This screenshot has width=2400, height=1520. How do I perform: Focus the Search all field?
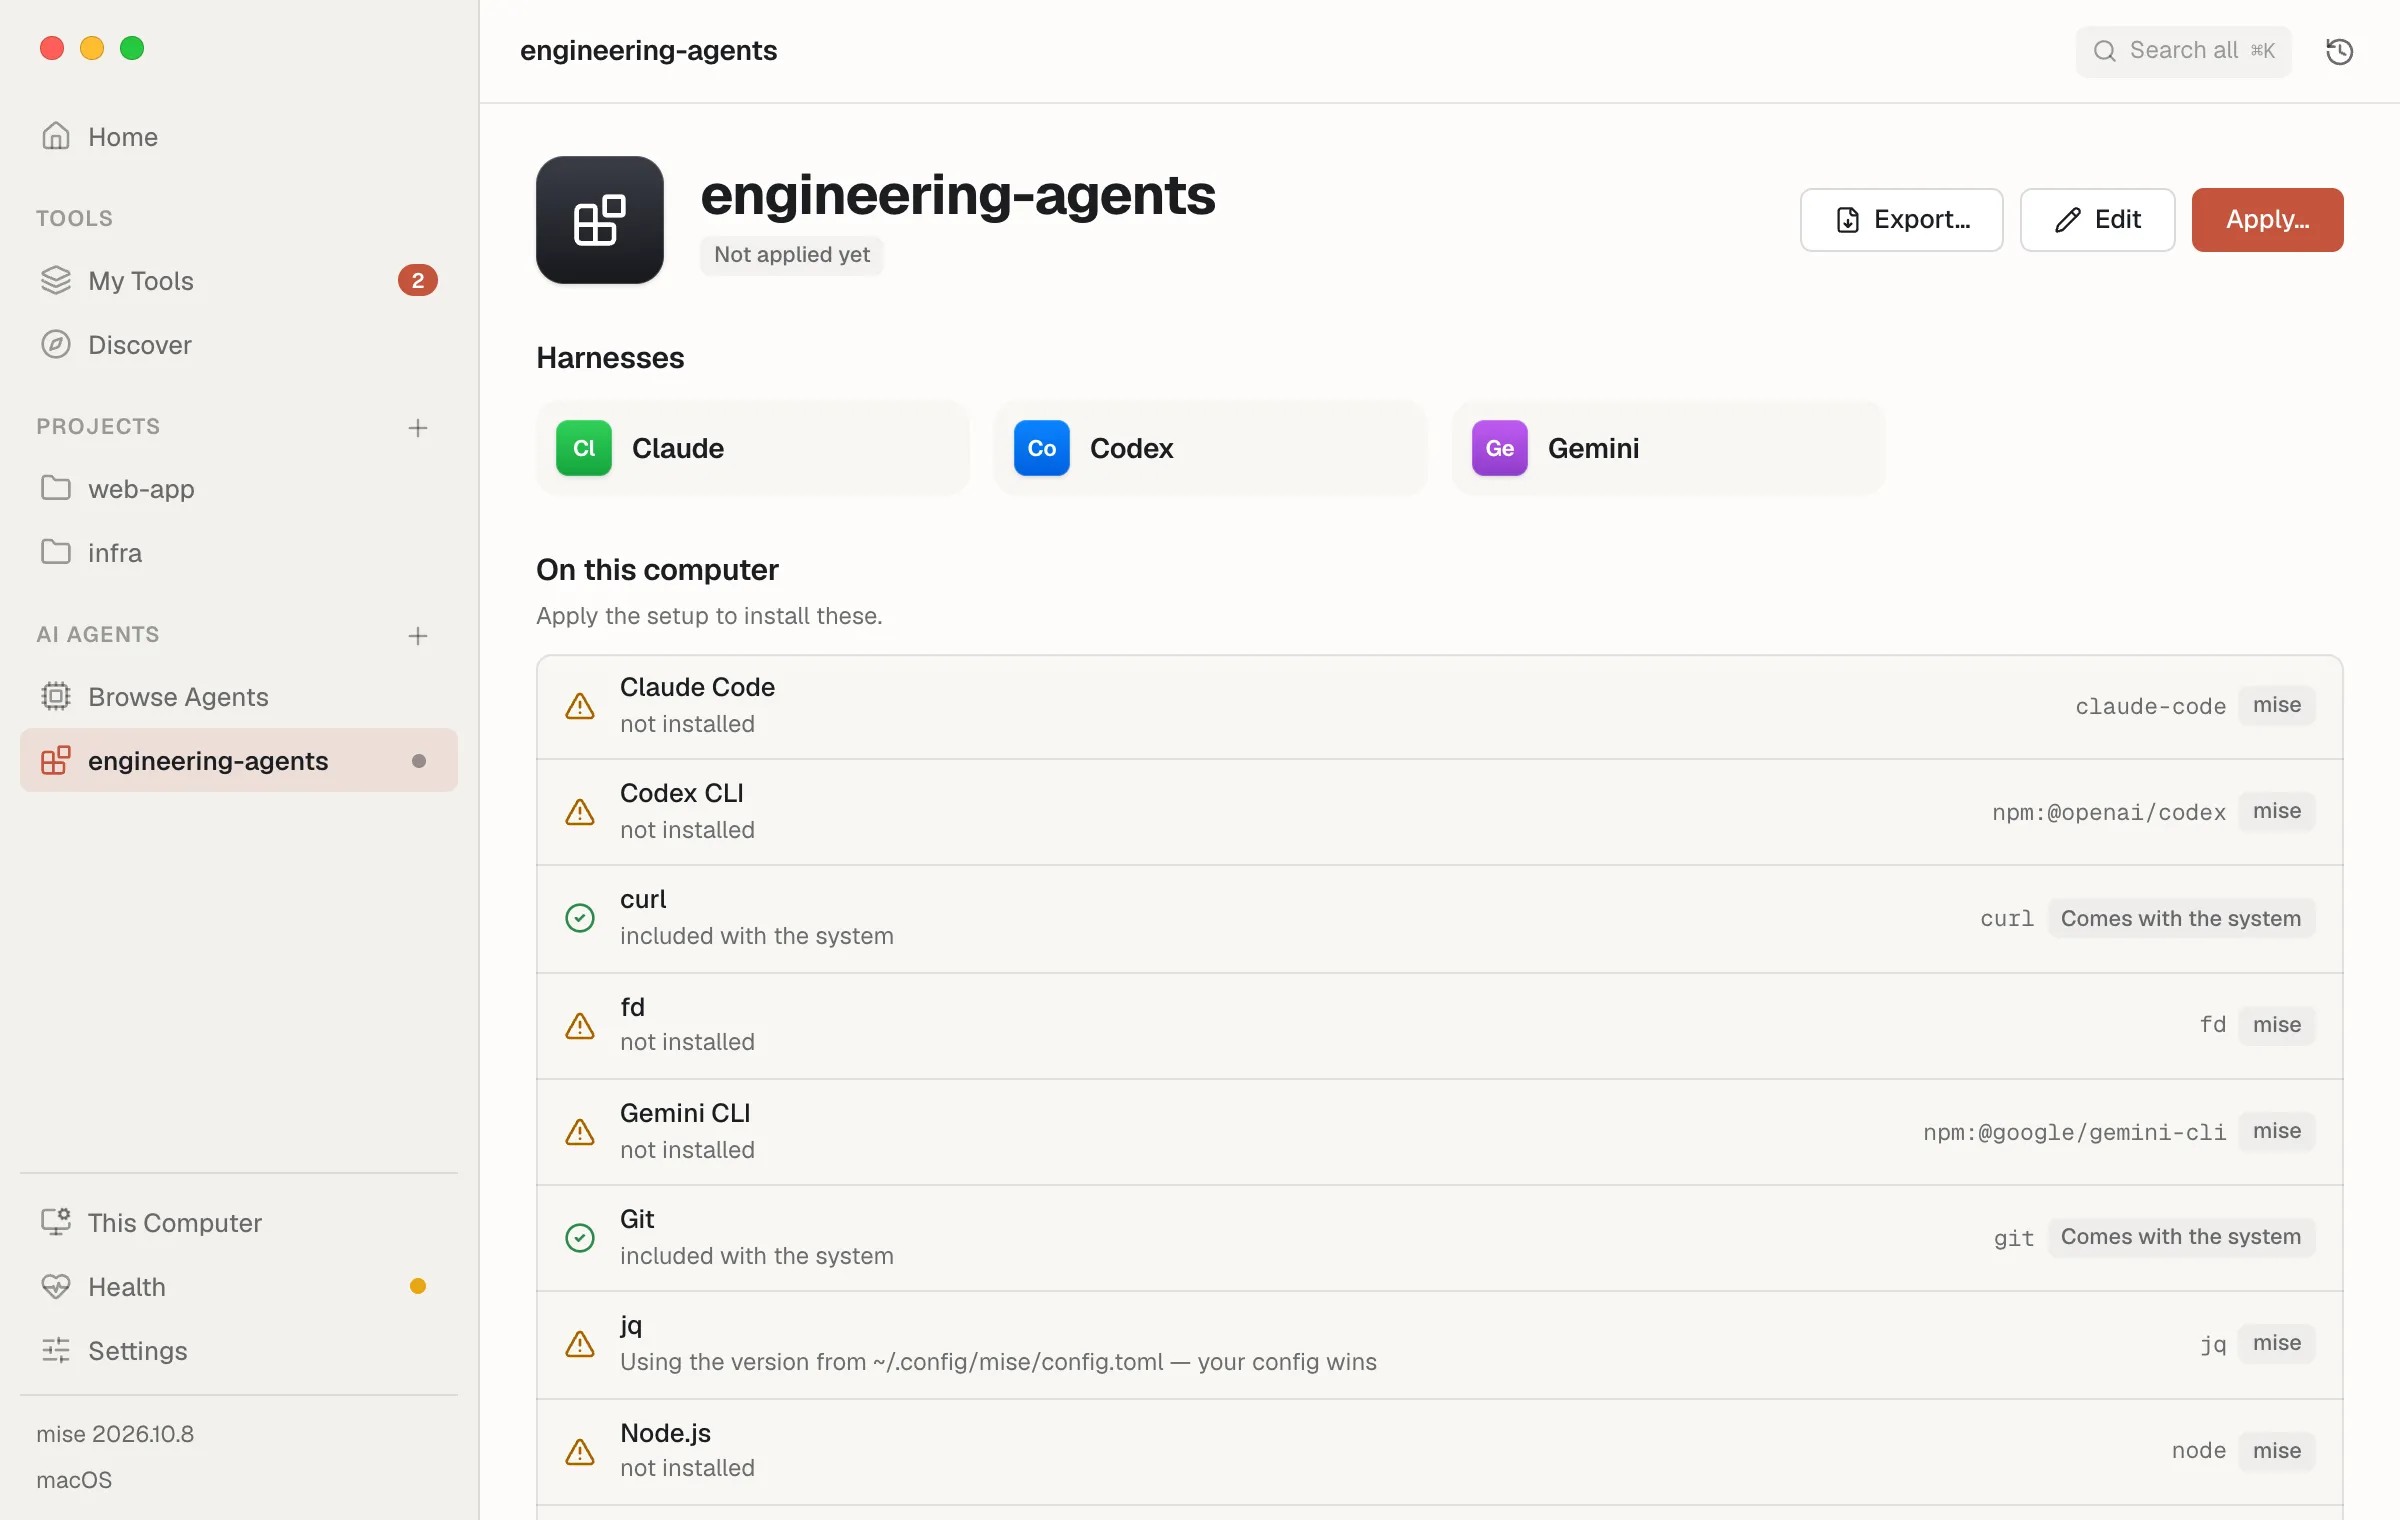(2183, 51)
